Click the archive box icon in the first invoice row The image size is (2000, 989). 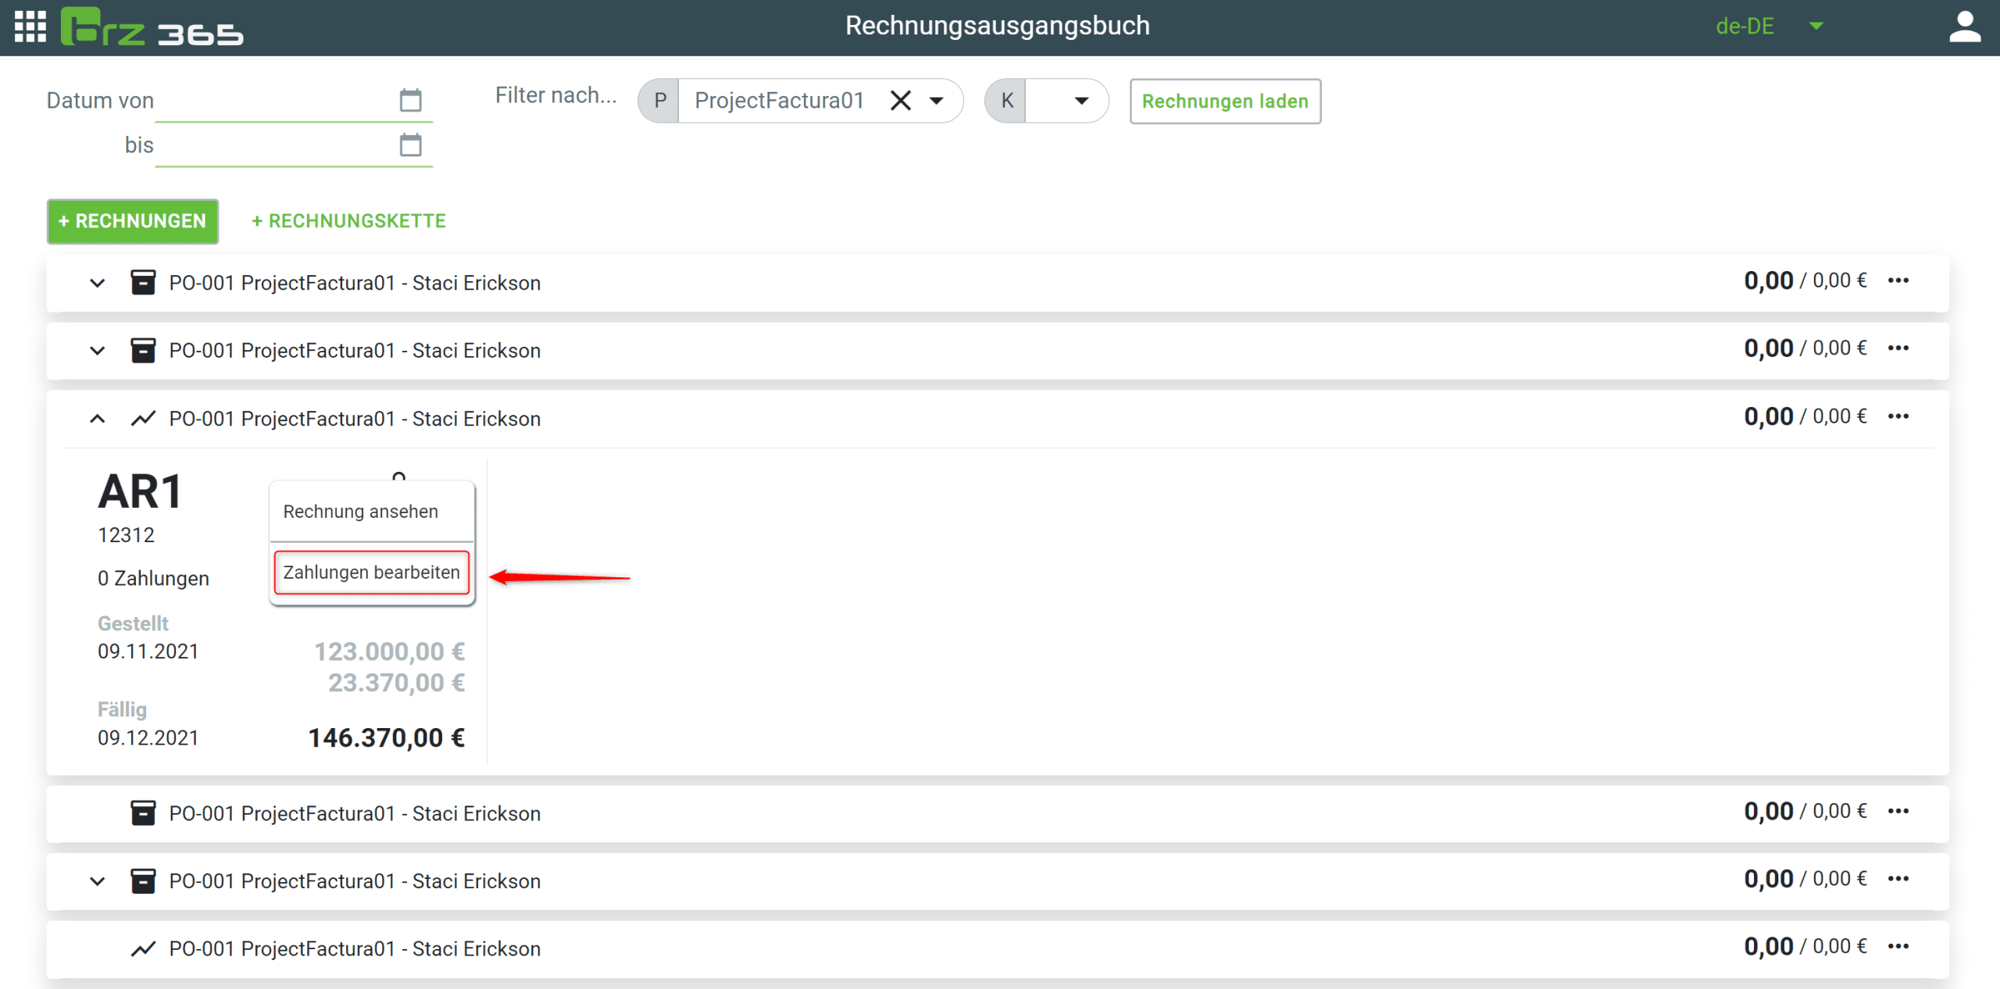(143, 282)
